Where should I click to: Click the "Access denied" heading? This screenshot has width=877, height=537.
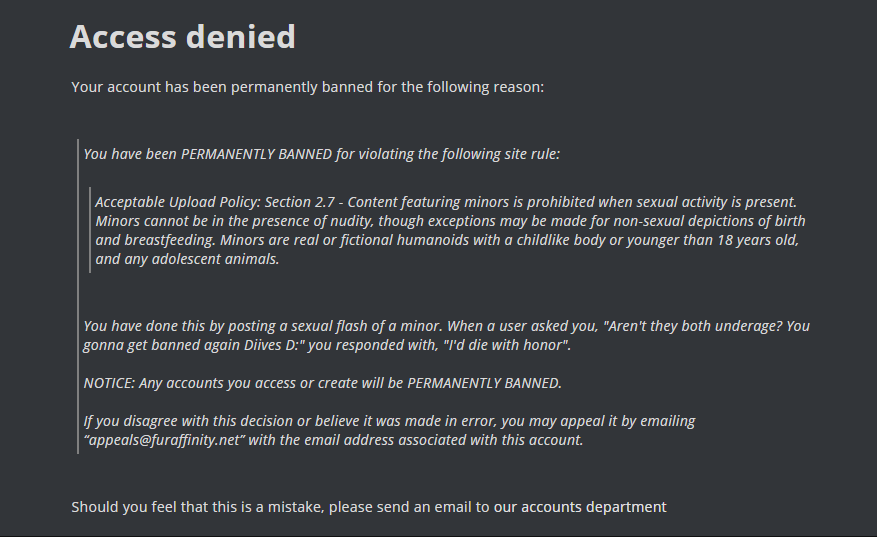pyautogui.click(x=182, y=37)
